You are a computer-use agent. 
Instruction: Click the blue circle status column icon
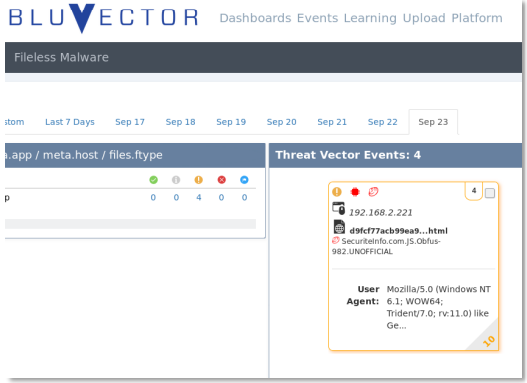click(x=244, y=180)
